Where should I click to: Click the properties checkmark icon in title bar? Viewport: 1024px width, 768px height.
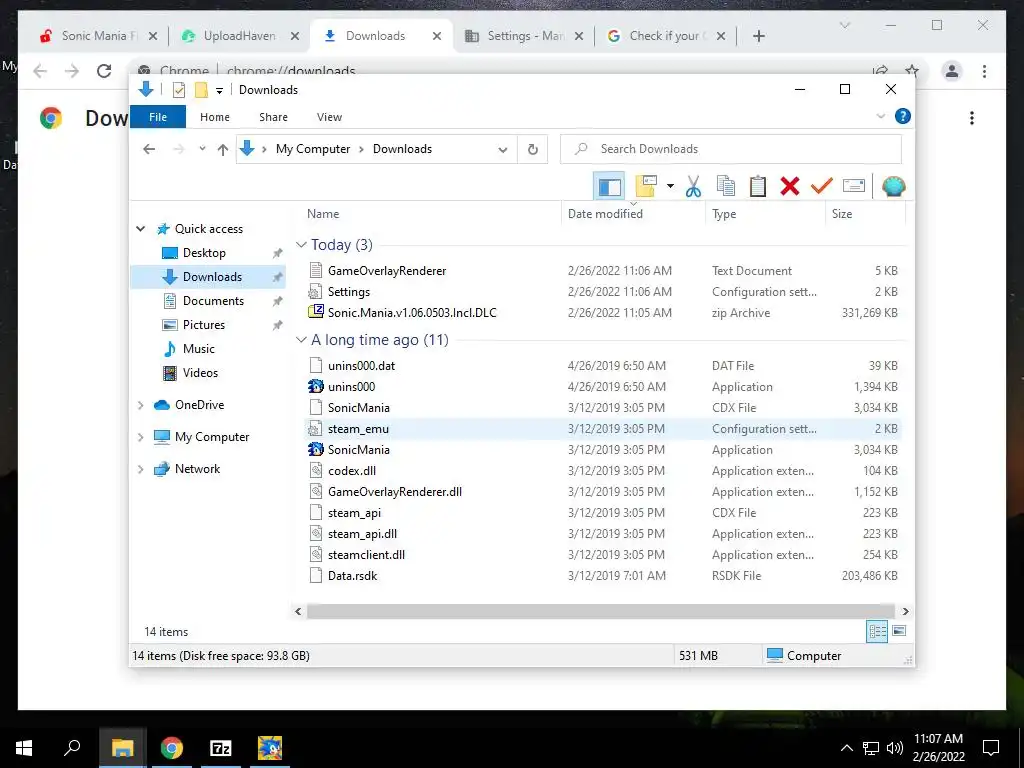point(179,90)
